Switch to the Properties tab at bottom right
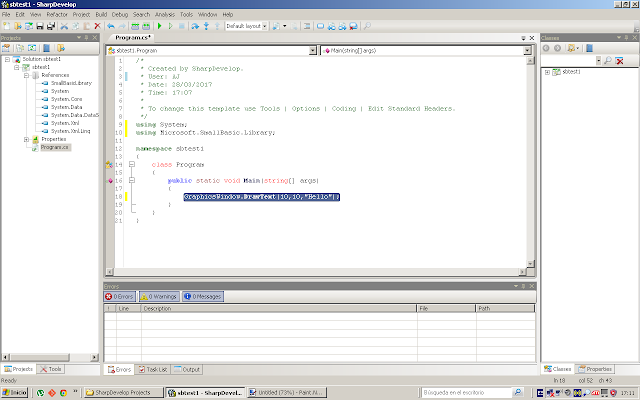This screenshot has width=640, height=400. (x=595, y=369)
